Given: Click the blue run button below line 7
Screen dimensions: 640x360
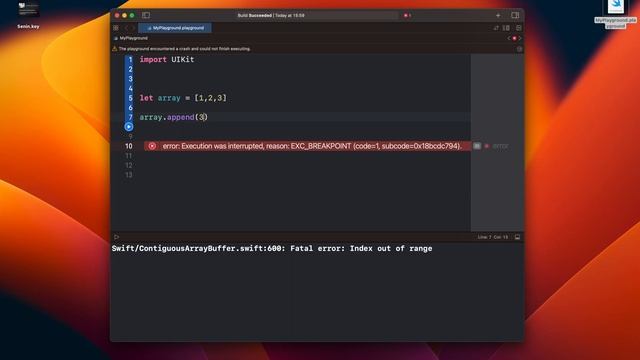Looking at the screenshot, I should click(129, 127).
